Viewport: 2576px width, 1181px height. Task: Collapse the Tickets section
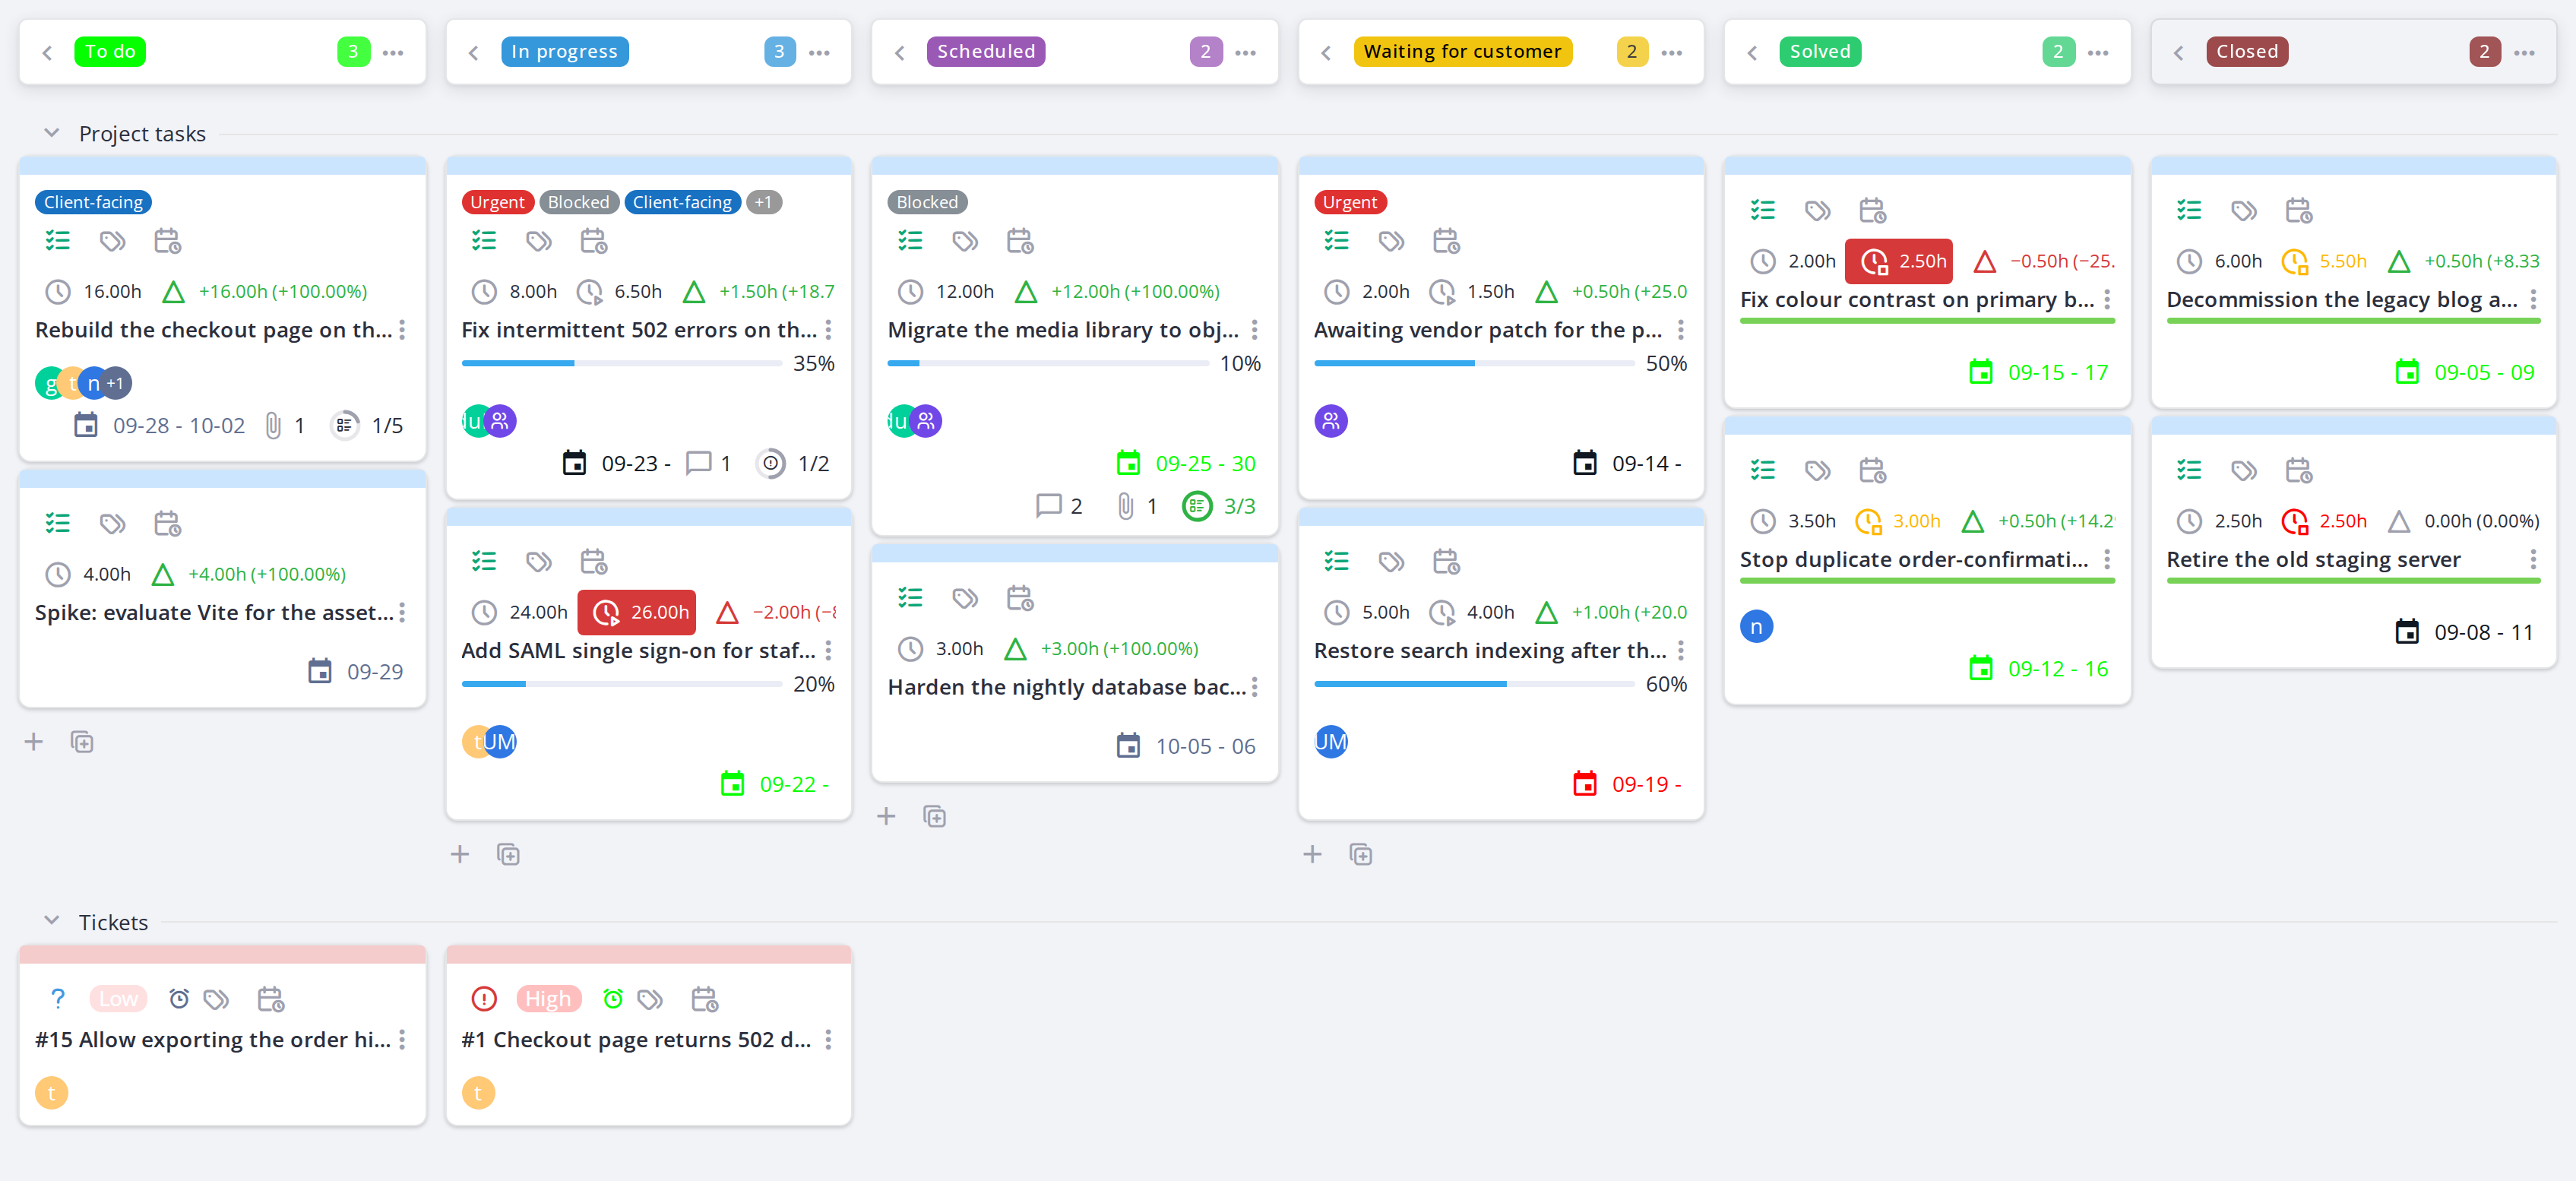tap(52, 921)
